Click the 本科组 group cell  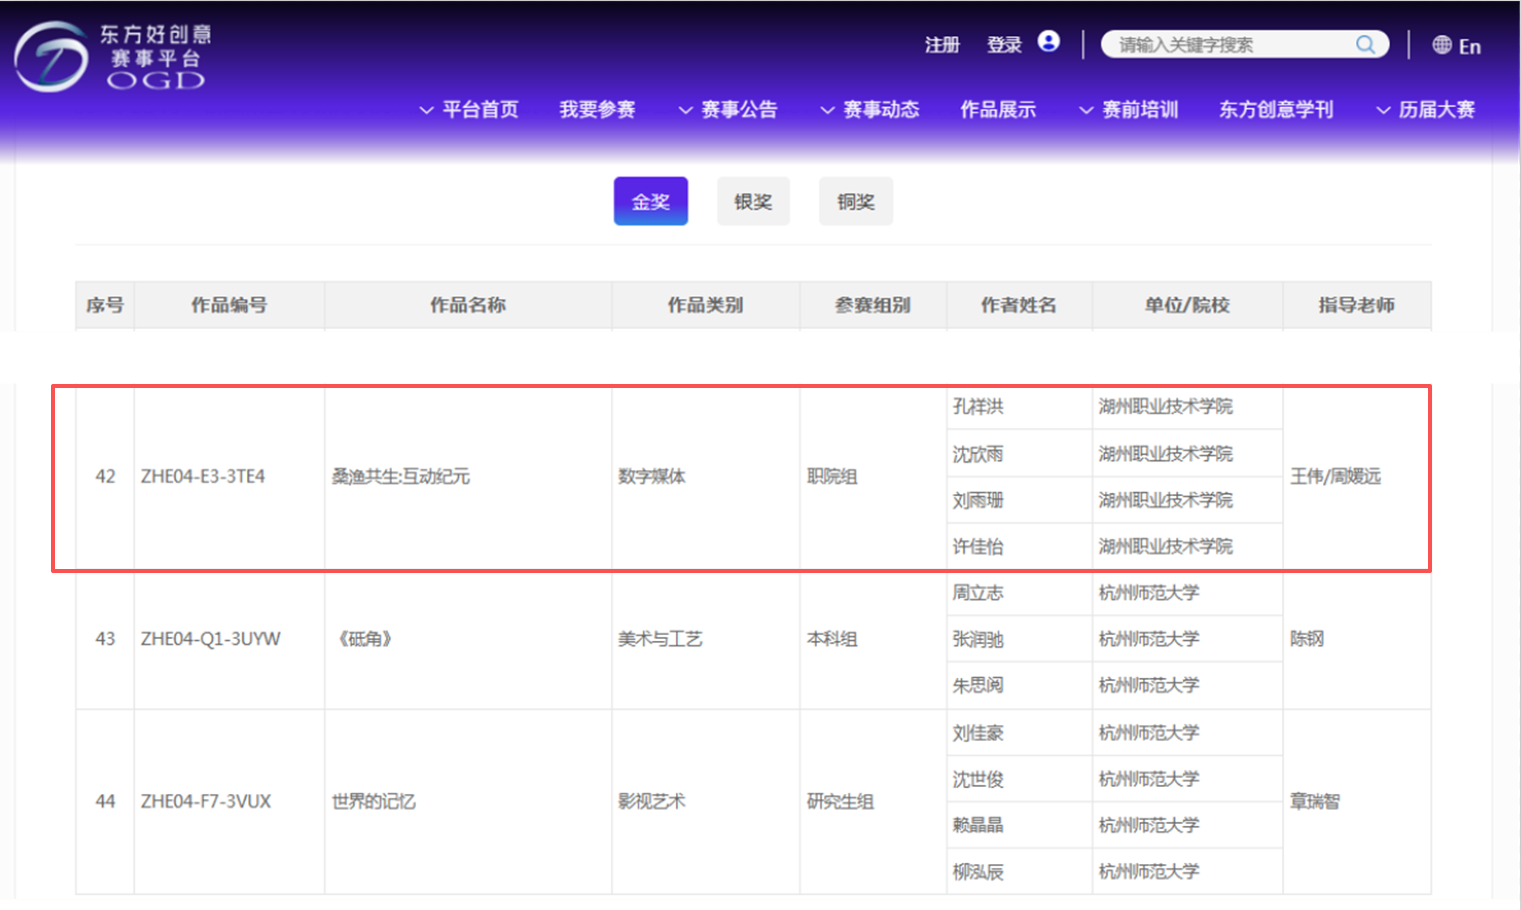pos(832,638)
